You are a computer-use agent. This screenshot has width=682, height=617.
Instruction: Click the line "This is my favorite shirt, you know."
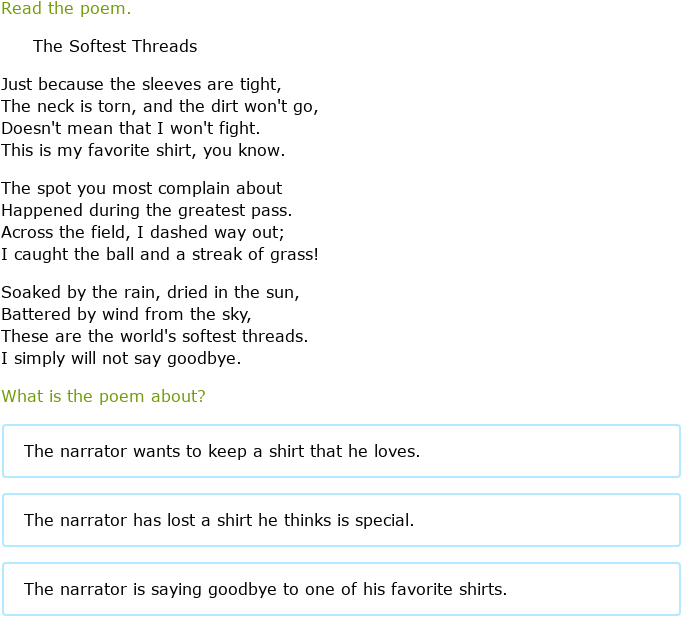pyautogui.click(x=143, y=150)
